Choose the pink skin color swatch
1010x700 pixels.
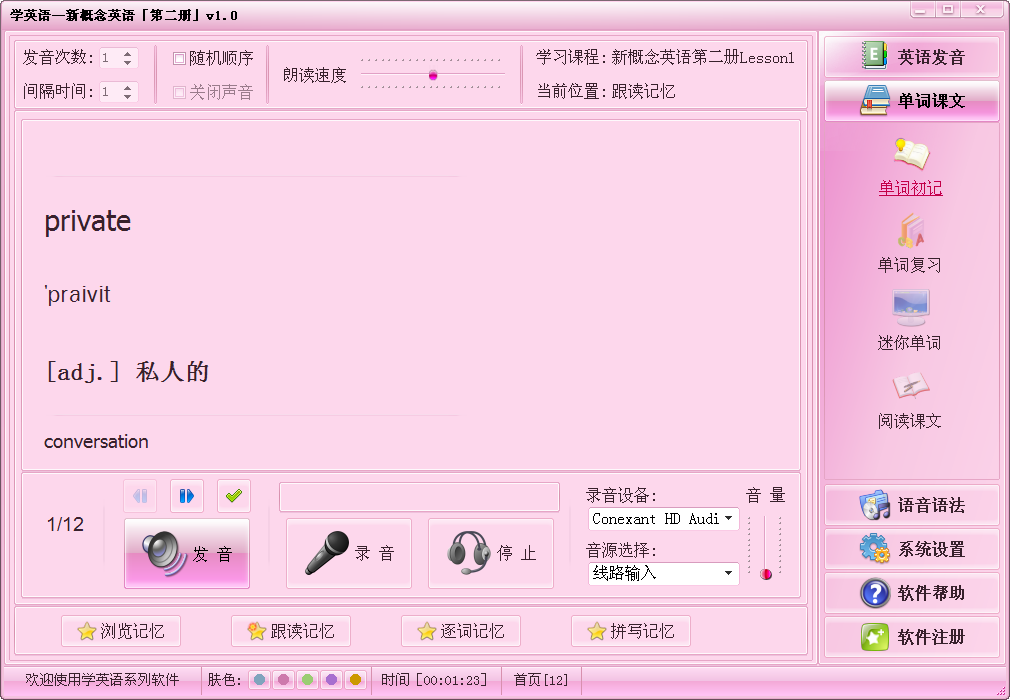(283, 679)
